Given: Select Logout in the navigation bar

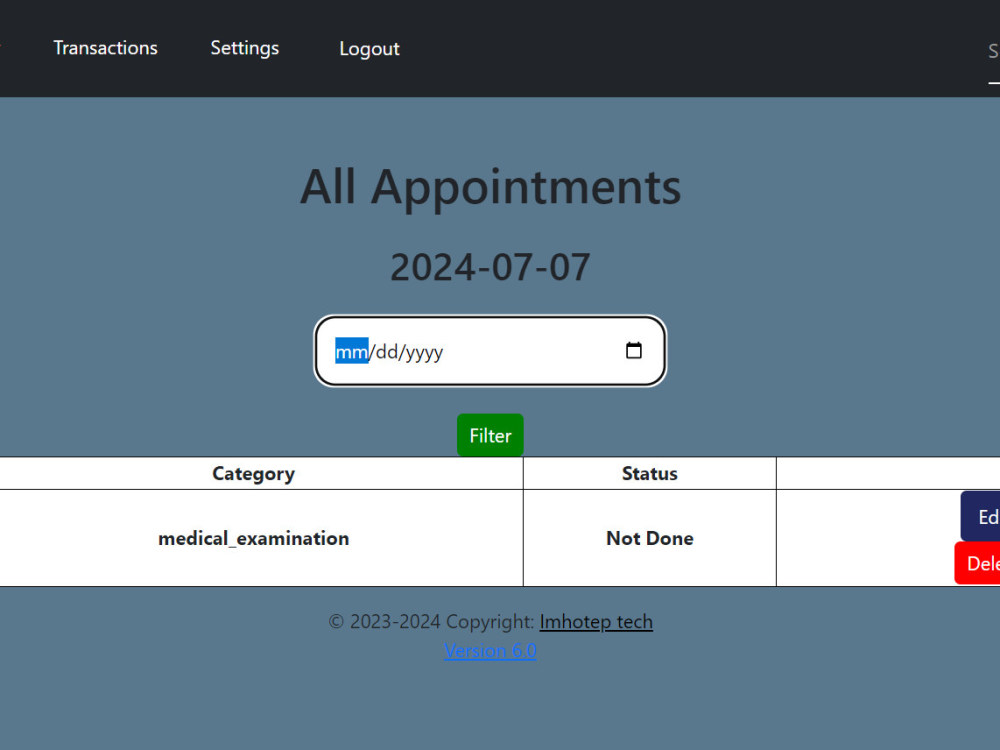Looking at the screenshot, I should tap(369, 49).
